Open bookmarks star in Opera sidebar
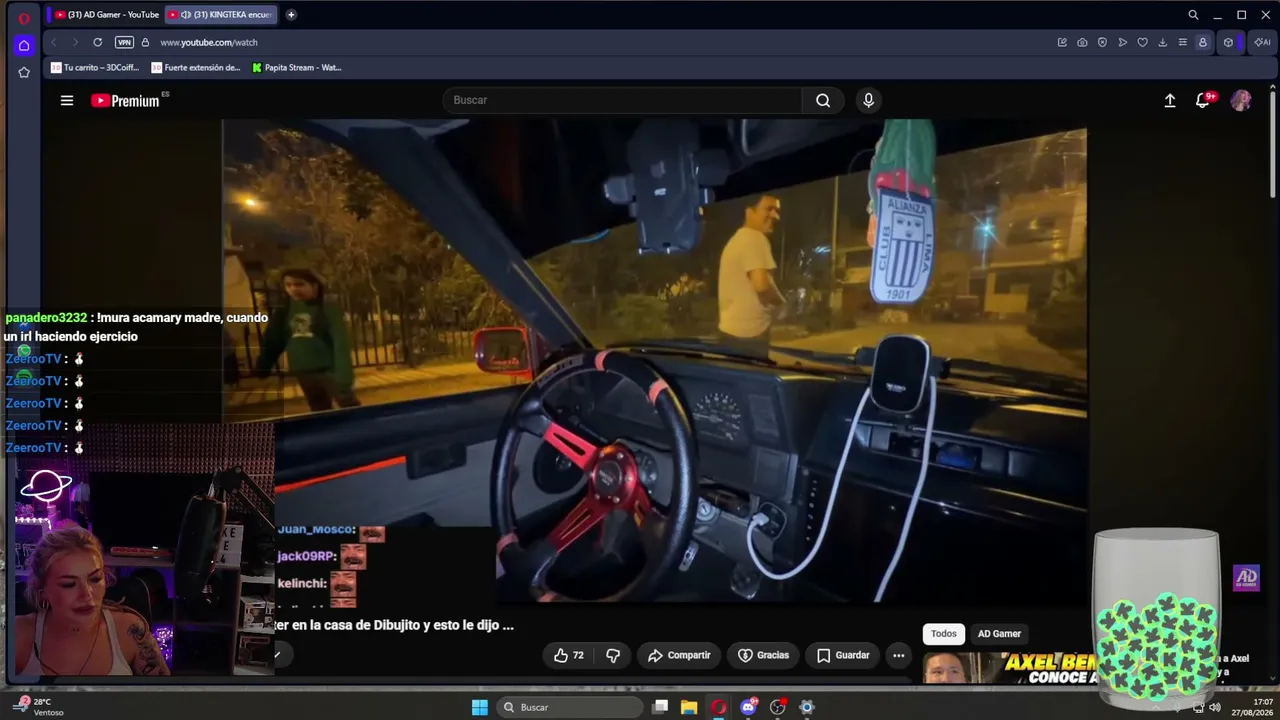 [24, 72]
